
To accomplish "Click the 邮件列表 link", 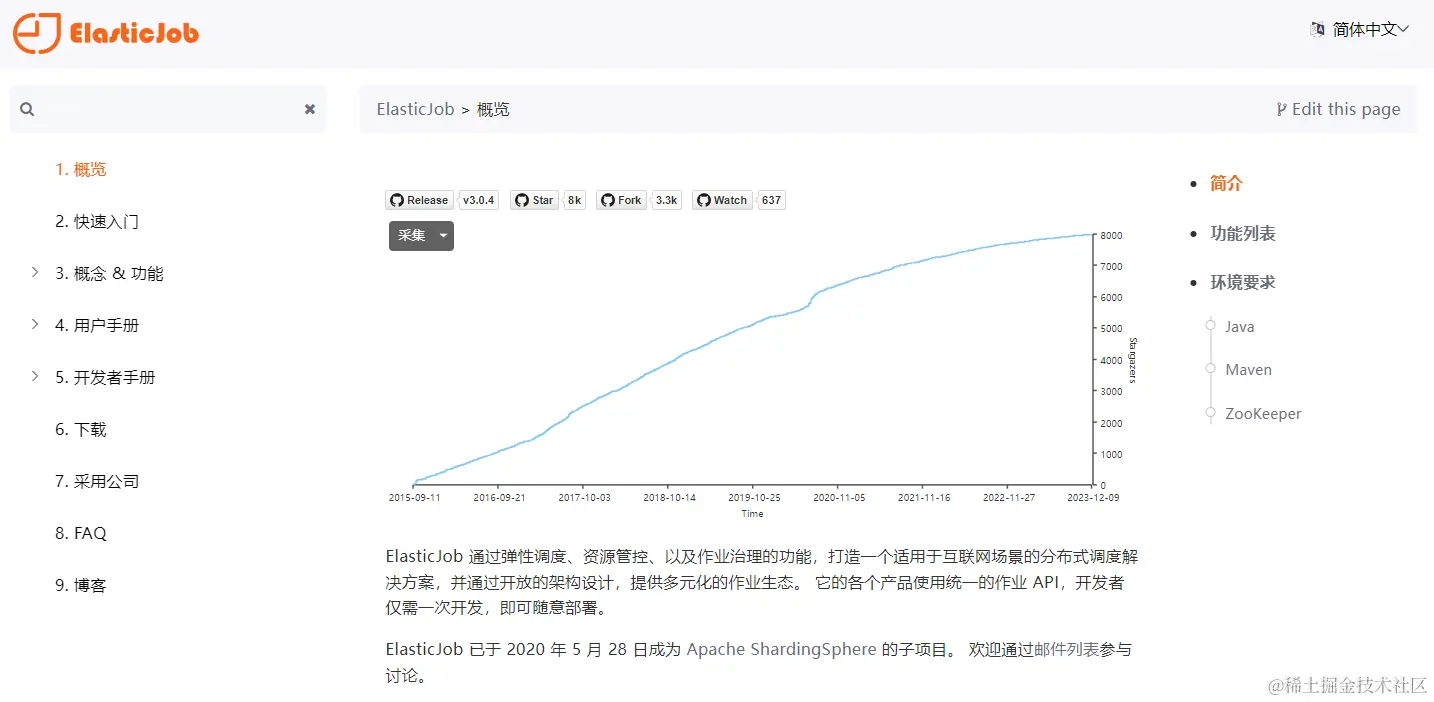I will coord(1068,649).
